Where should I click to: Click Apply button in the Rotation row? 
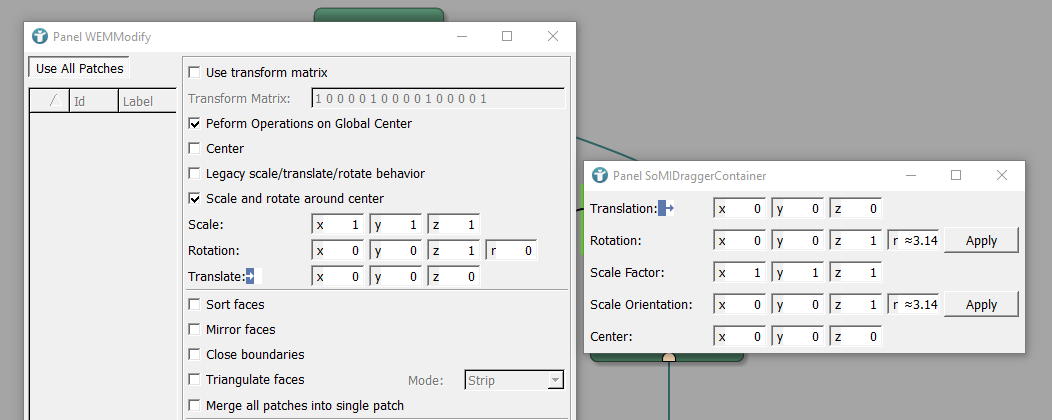981,241
